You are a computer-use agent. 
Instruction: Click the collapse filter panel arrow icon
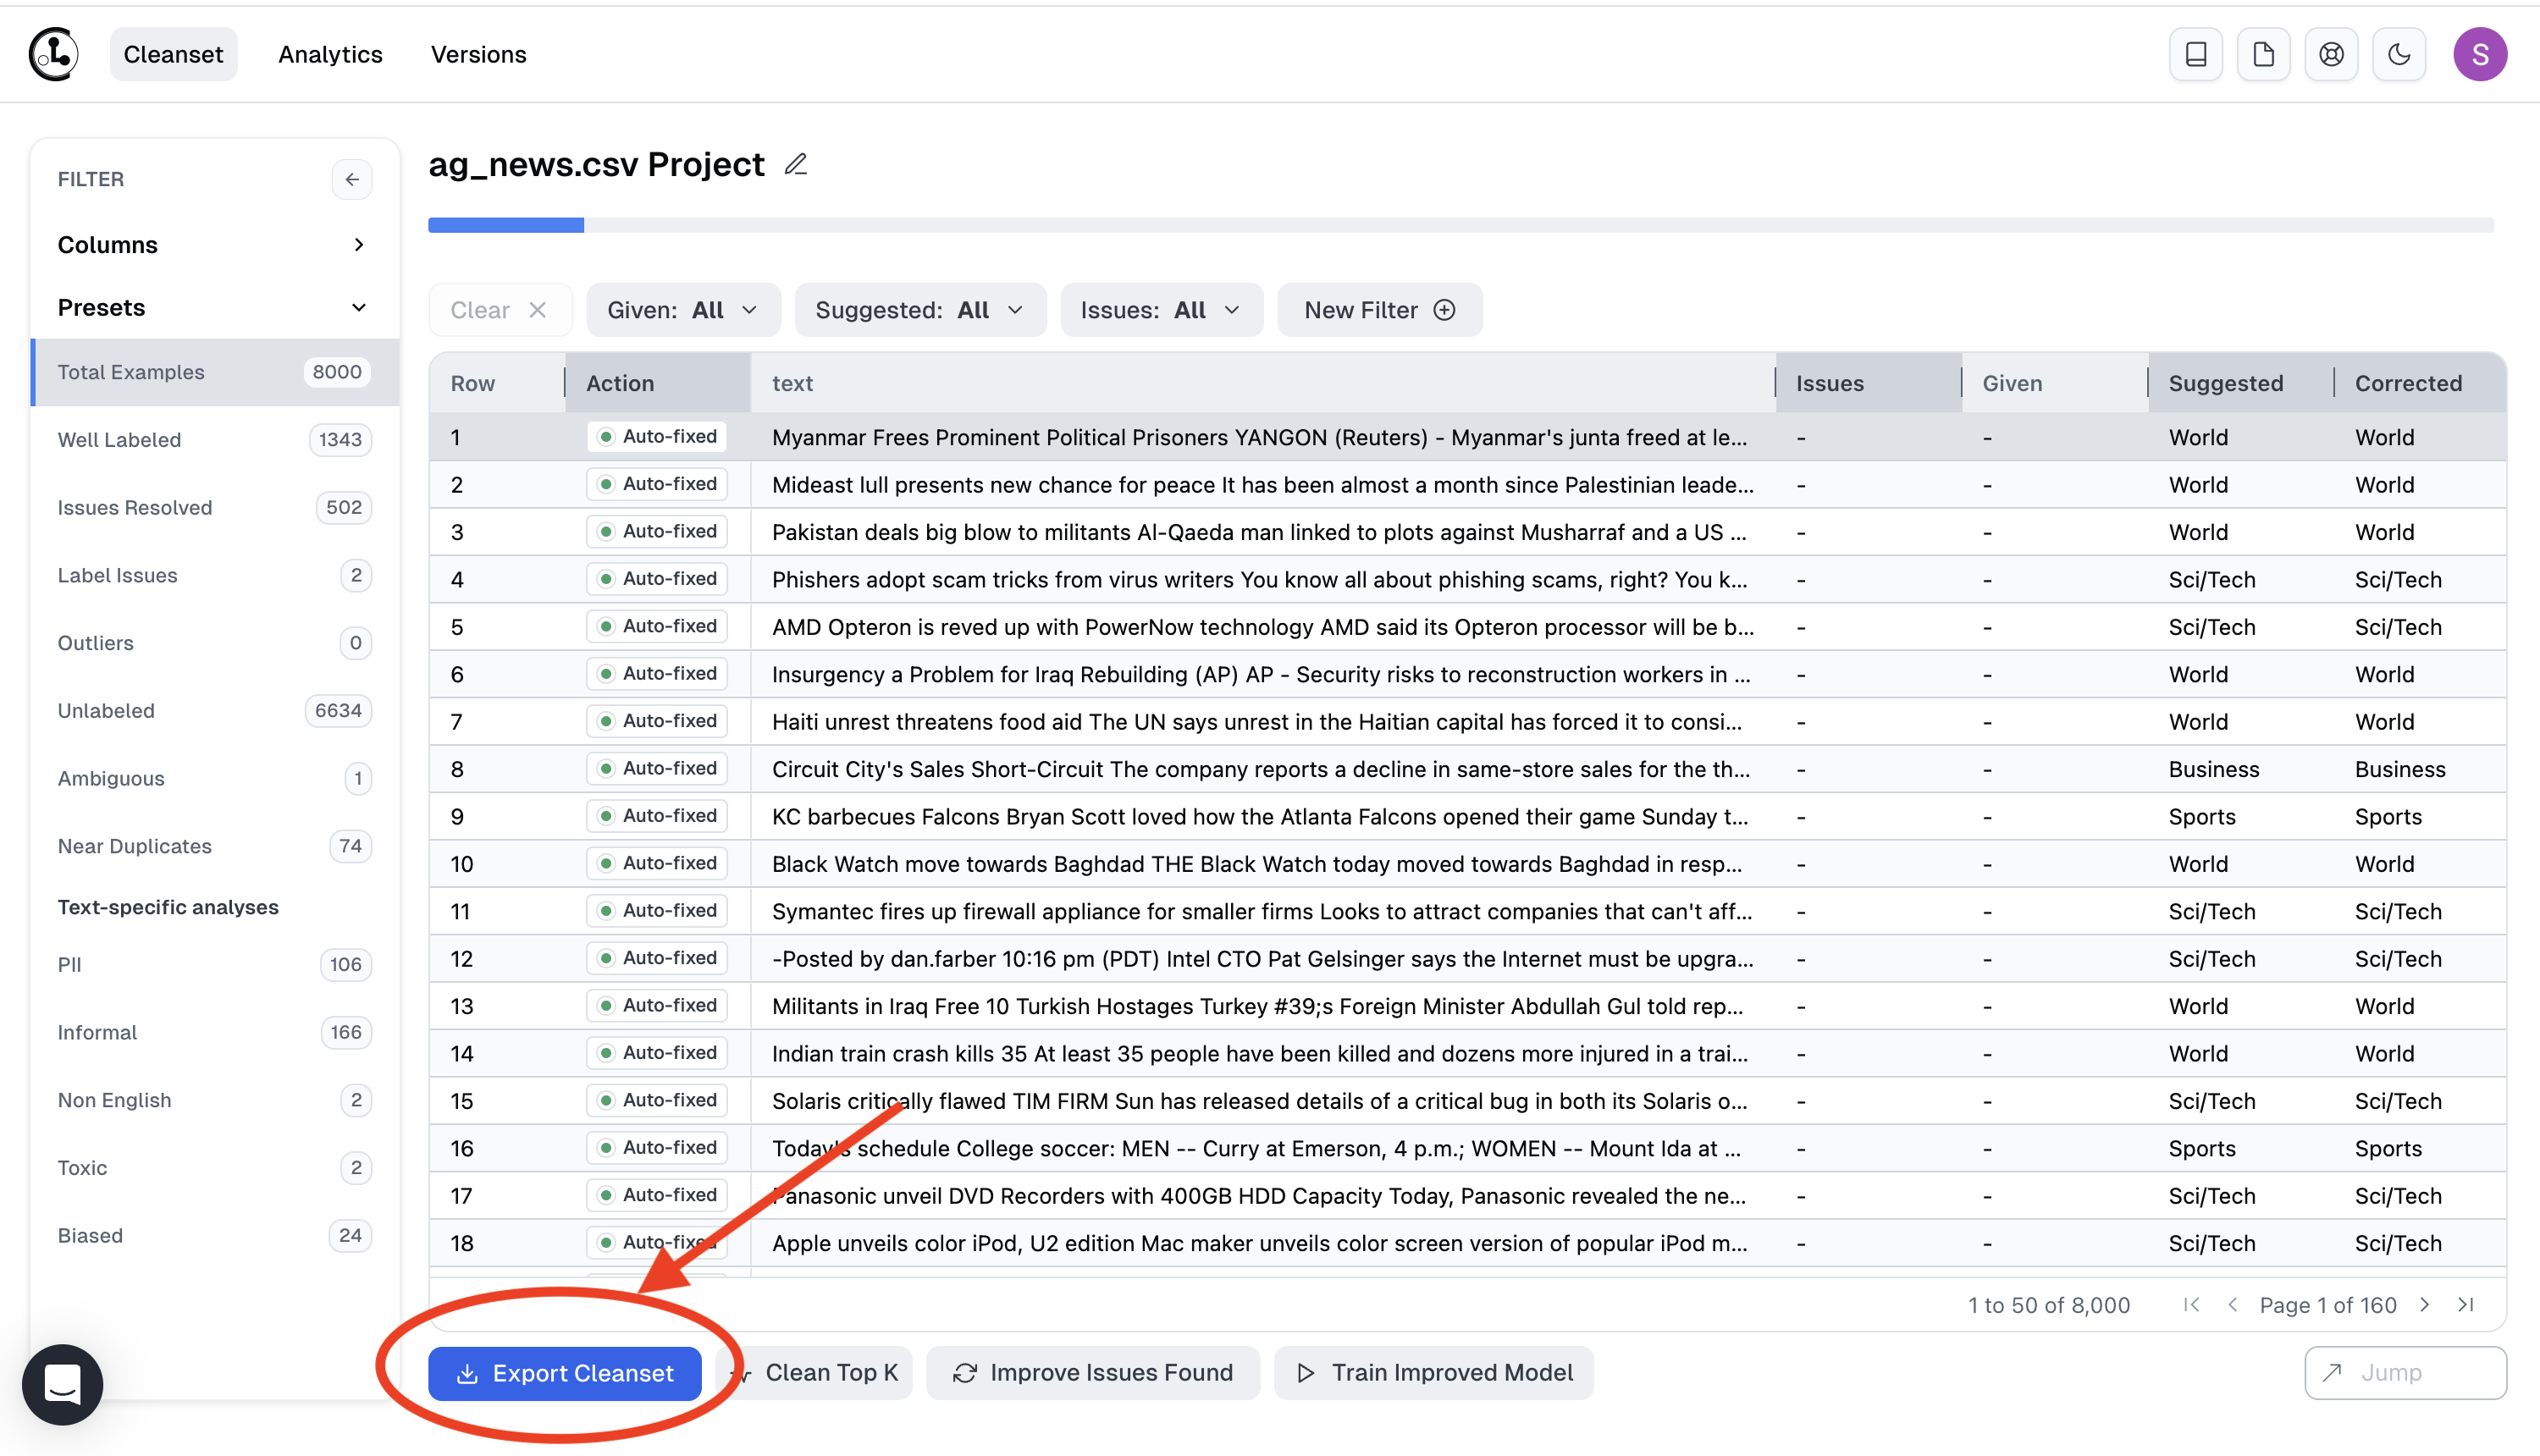pyautogui.click(x=351, y=178)
